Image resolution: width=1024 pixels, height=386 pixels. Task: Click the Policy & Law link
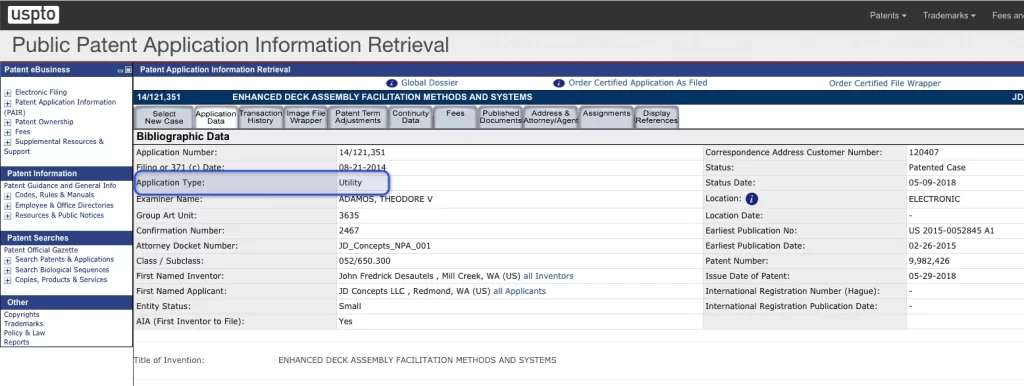click(x=24, y=333)
